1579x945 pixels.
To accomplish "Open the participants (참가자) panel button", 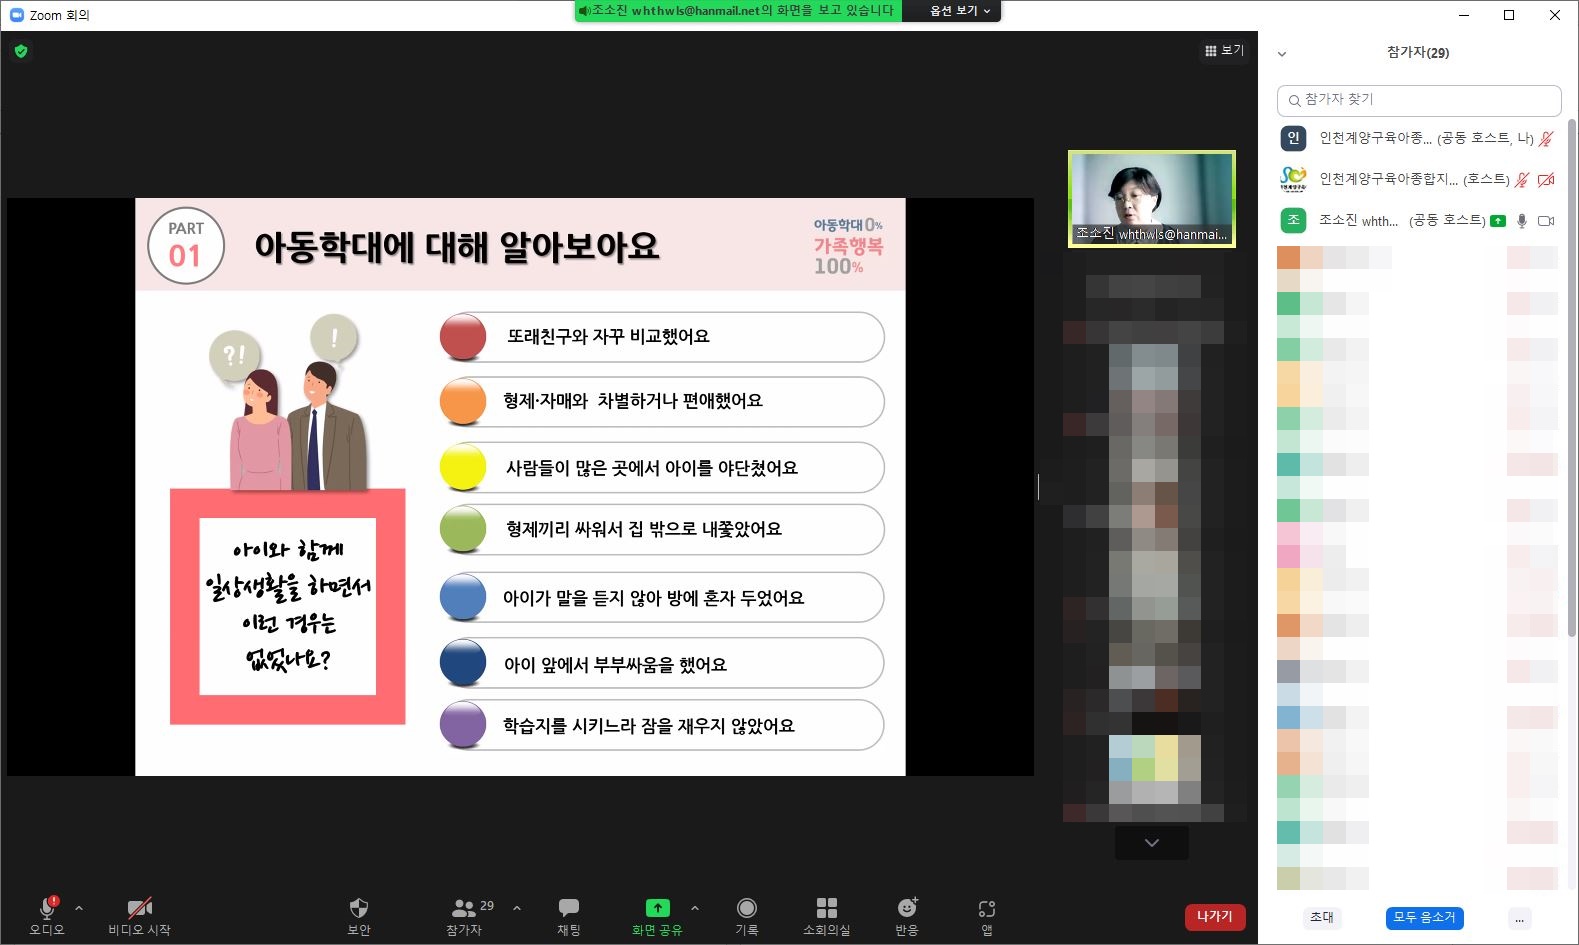I will 464,908.
